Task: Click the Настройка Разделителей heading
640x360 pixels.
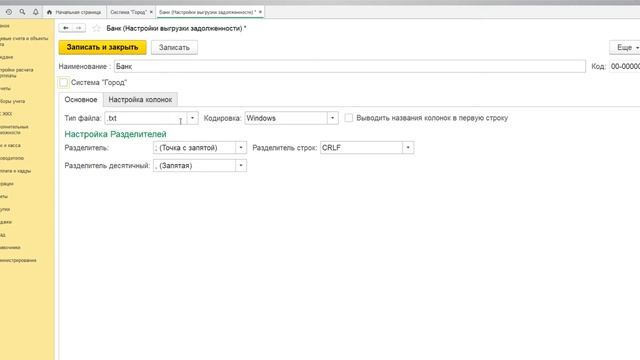Action: tap(116, 134)
